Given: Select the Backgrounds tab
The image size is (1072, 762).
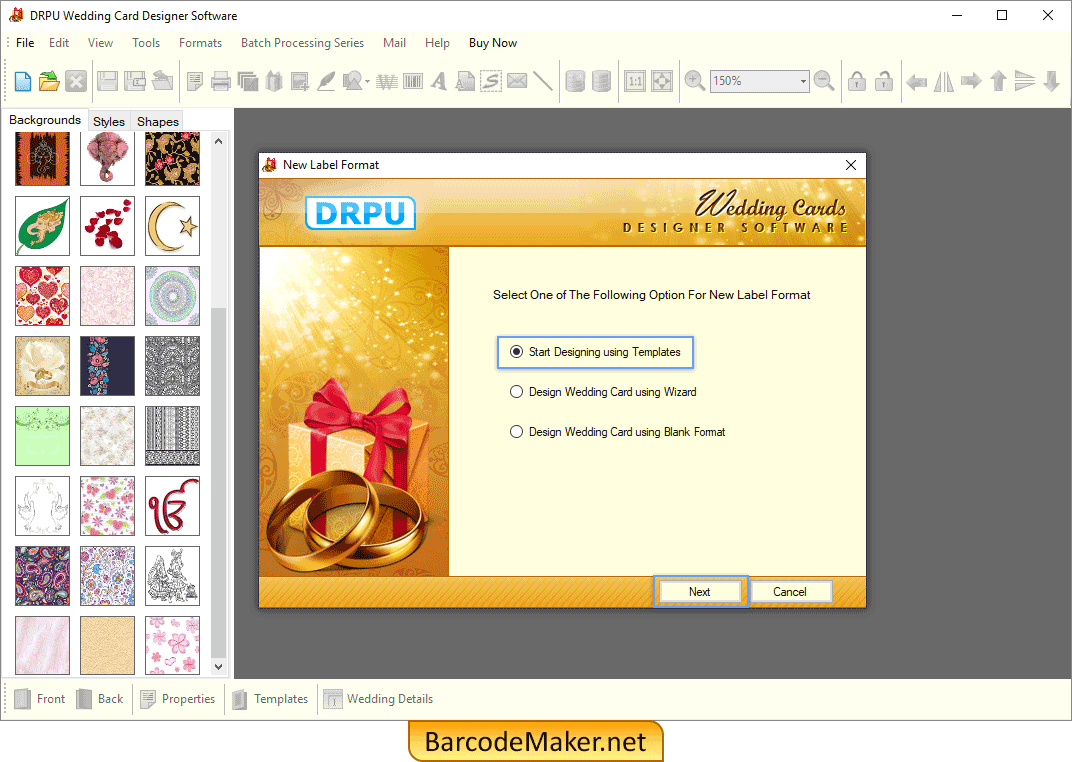Looking at the screenshot, I should coord(45,120).
